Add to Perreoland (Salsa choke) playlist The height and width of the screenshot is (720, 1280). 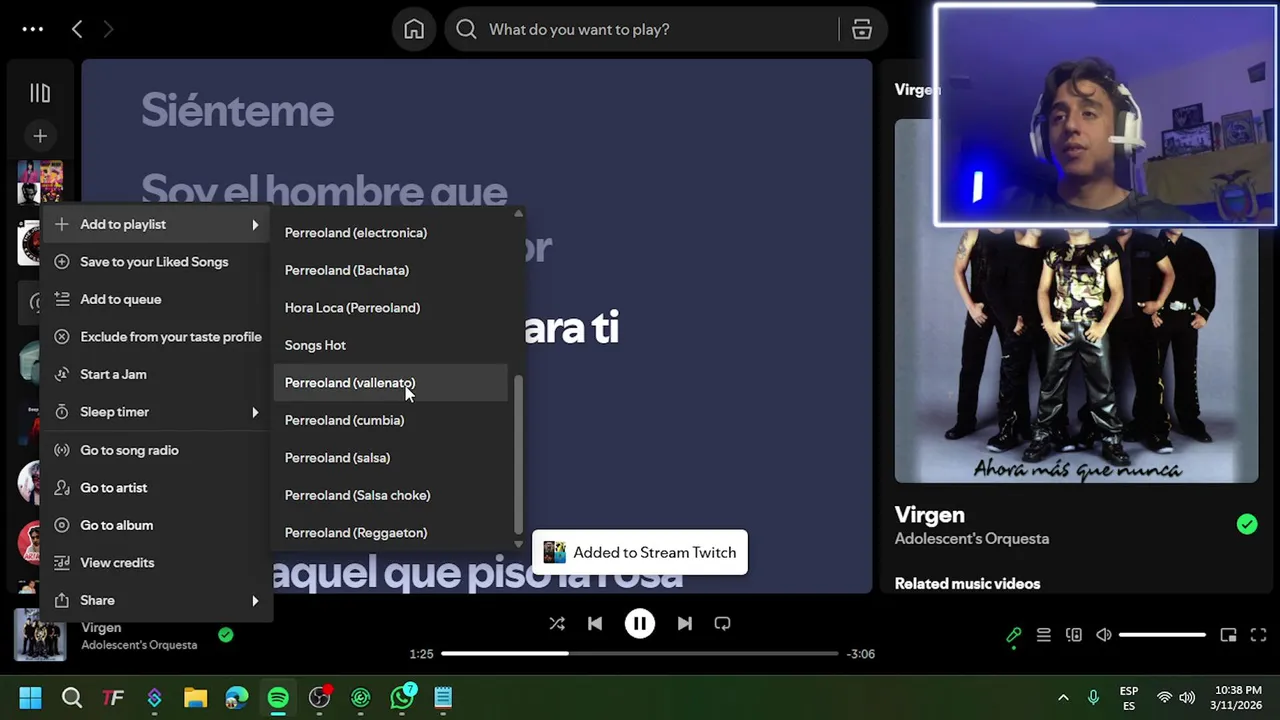click(x=390, y=495)
